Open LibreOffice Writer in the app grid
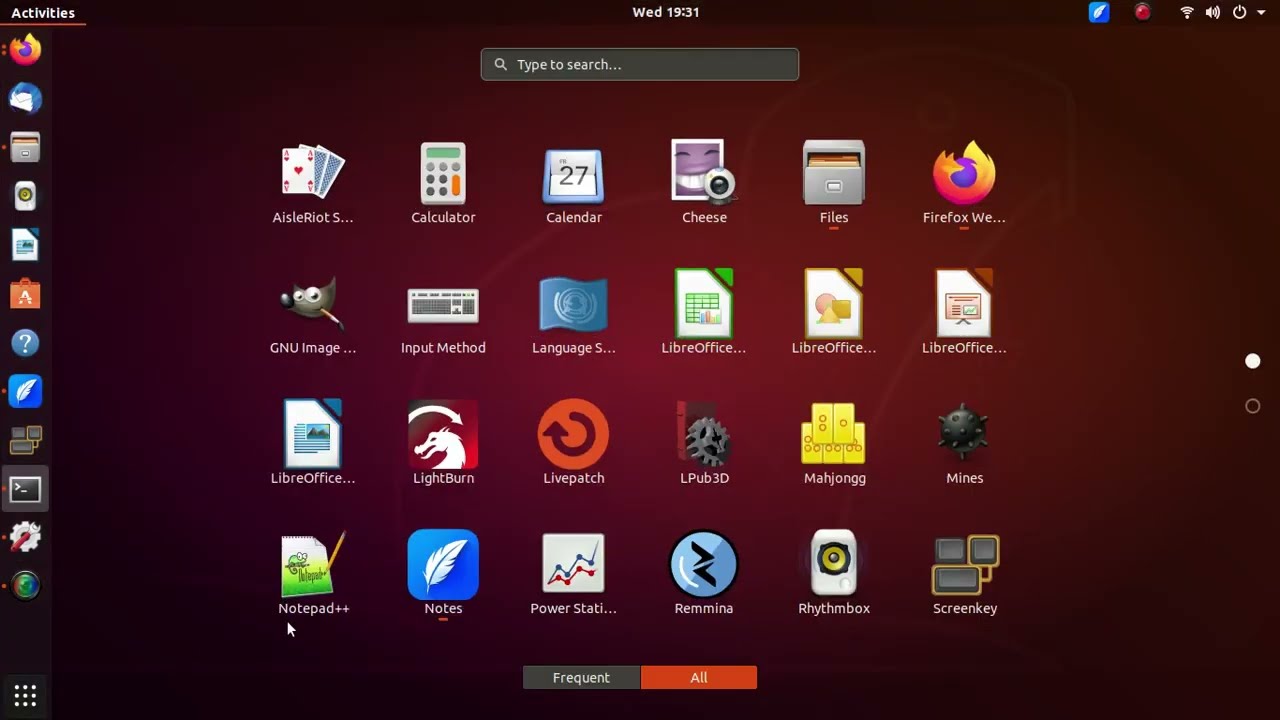Screen dimensions: 1280x720 [x=313, y=443]
